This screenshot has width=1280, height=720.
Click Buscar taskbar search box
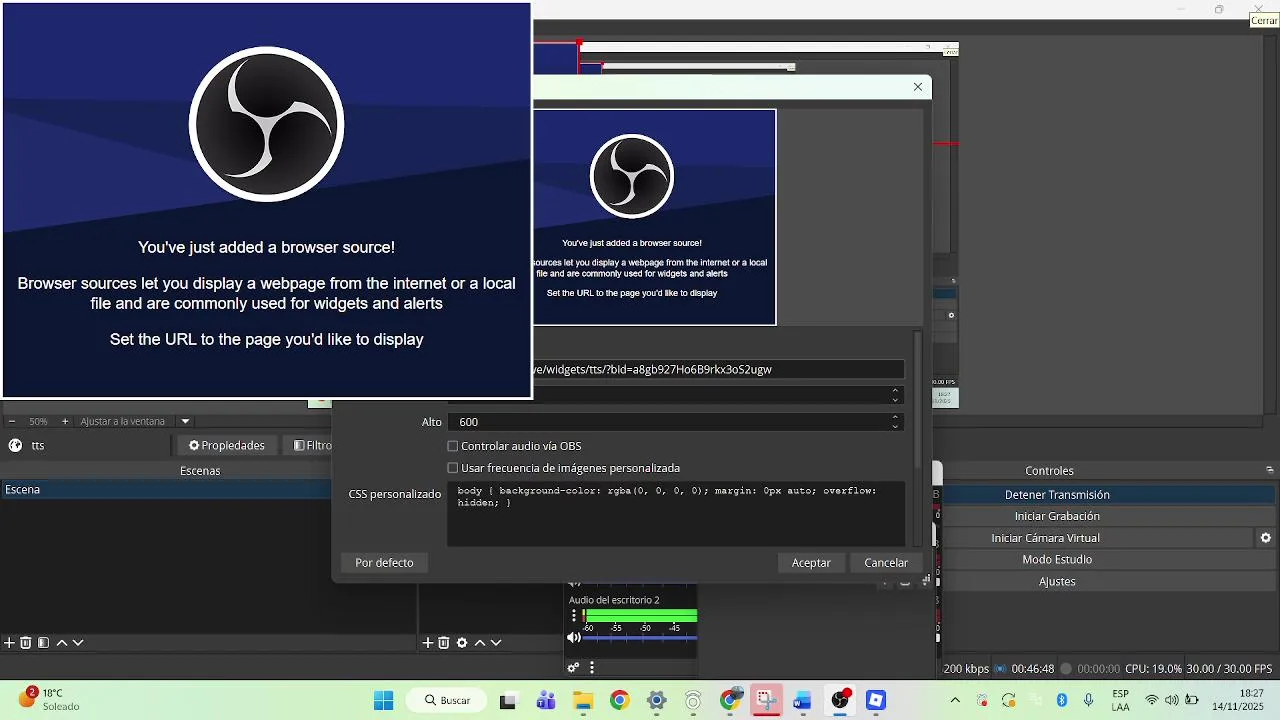[447, 701]
